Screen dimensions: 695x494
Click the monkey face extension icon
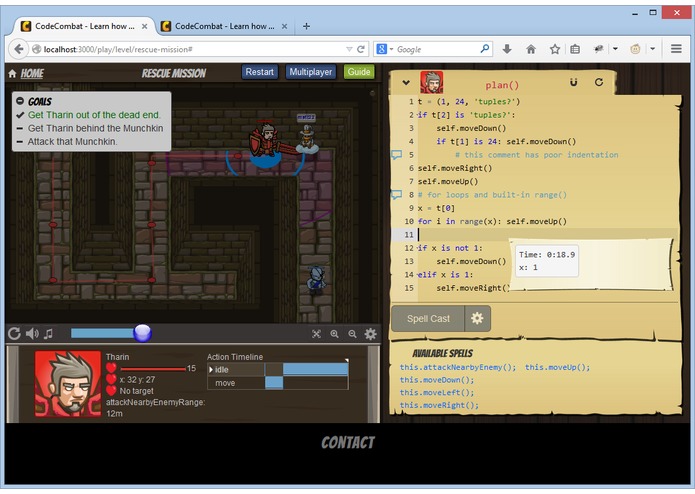click(635, 49)
